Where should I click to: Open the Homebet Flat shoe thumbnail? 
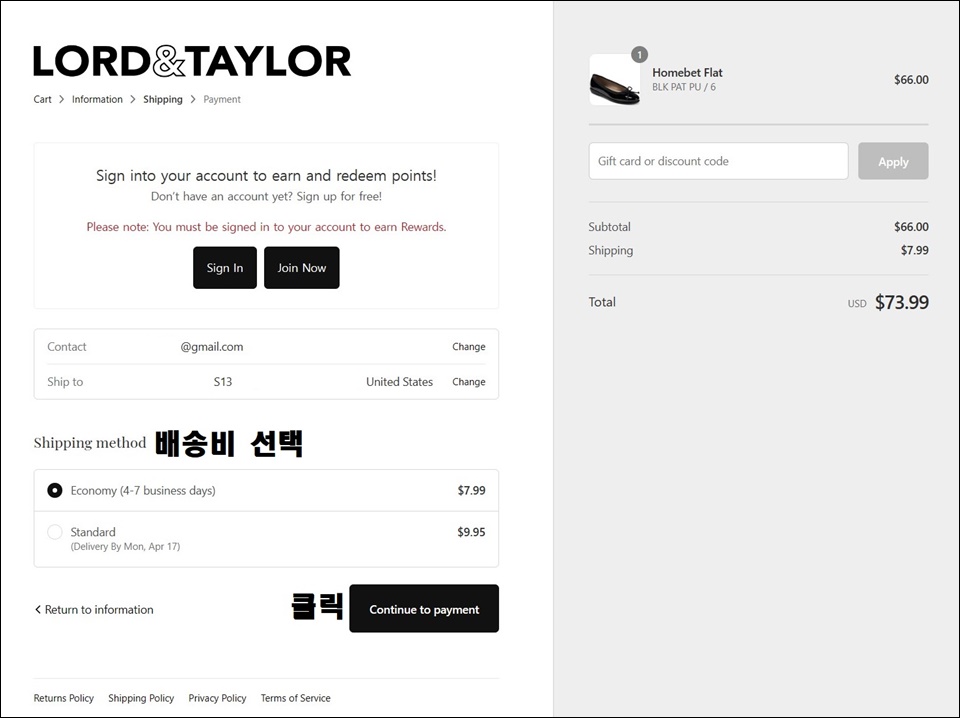pos(615,80)
